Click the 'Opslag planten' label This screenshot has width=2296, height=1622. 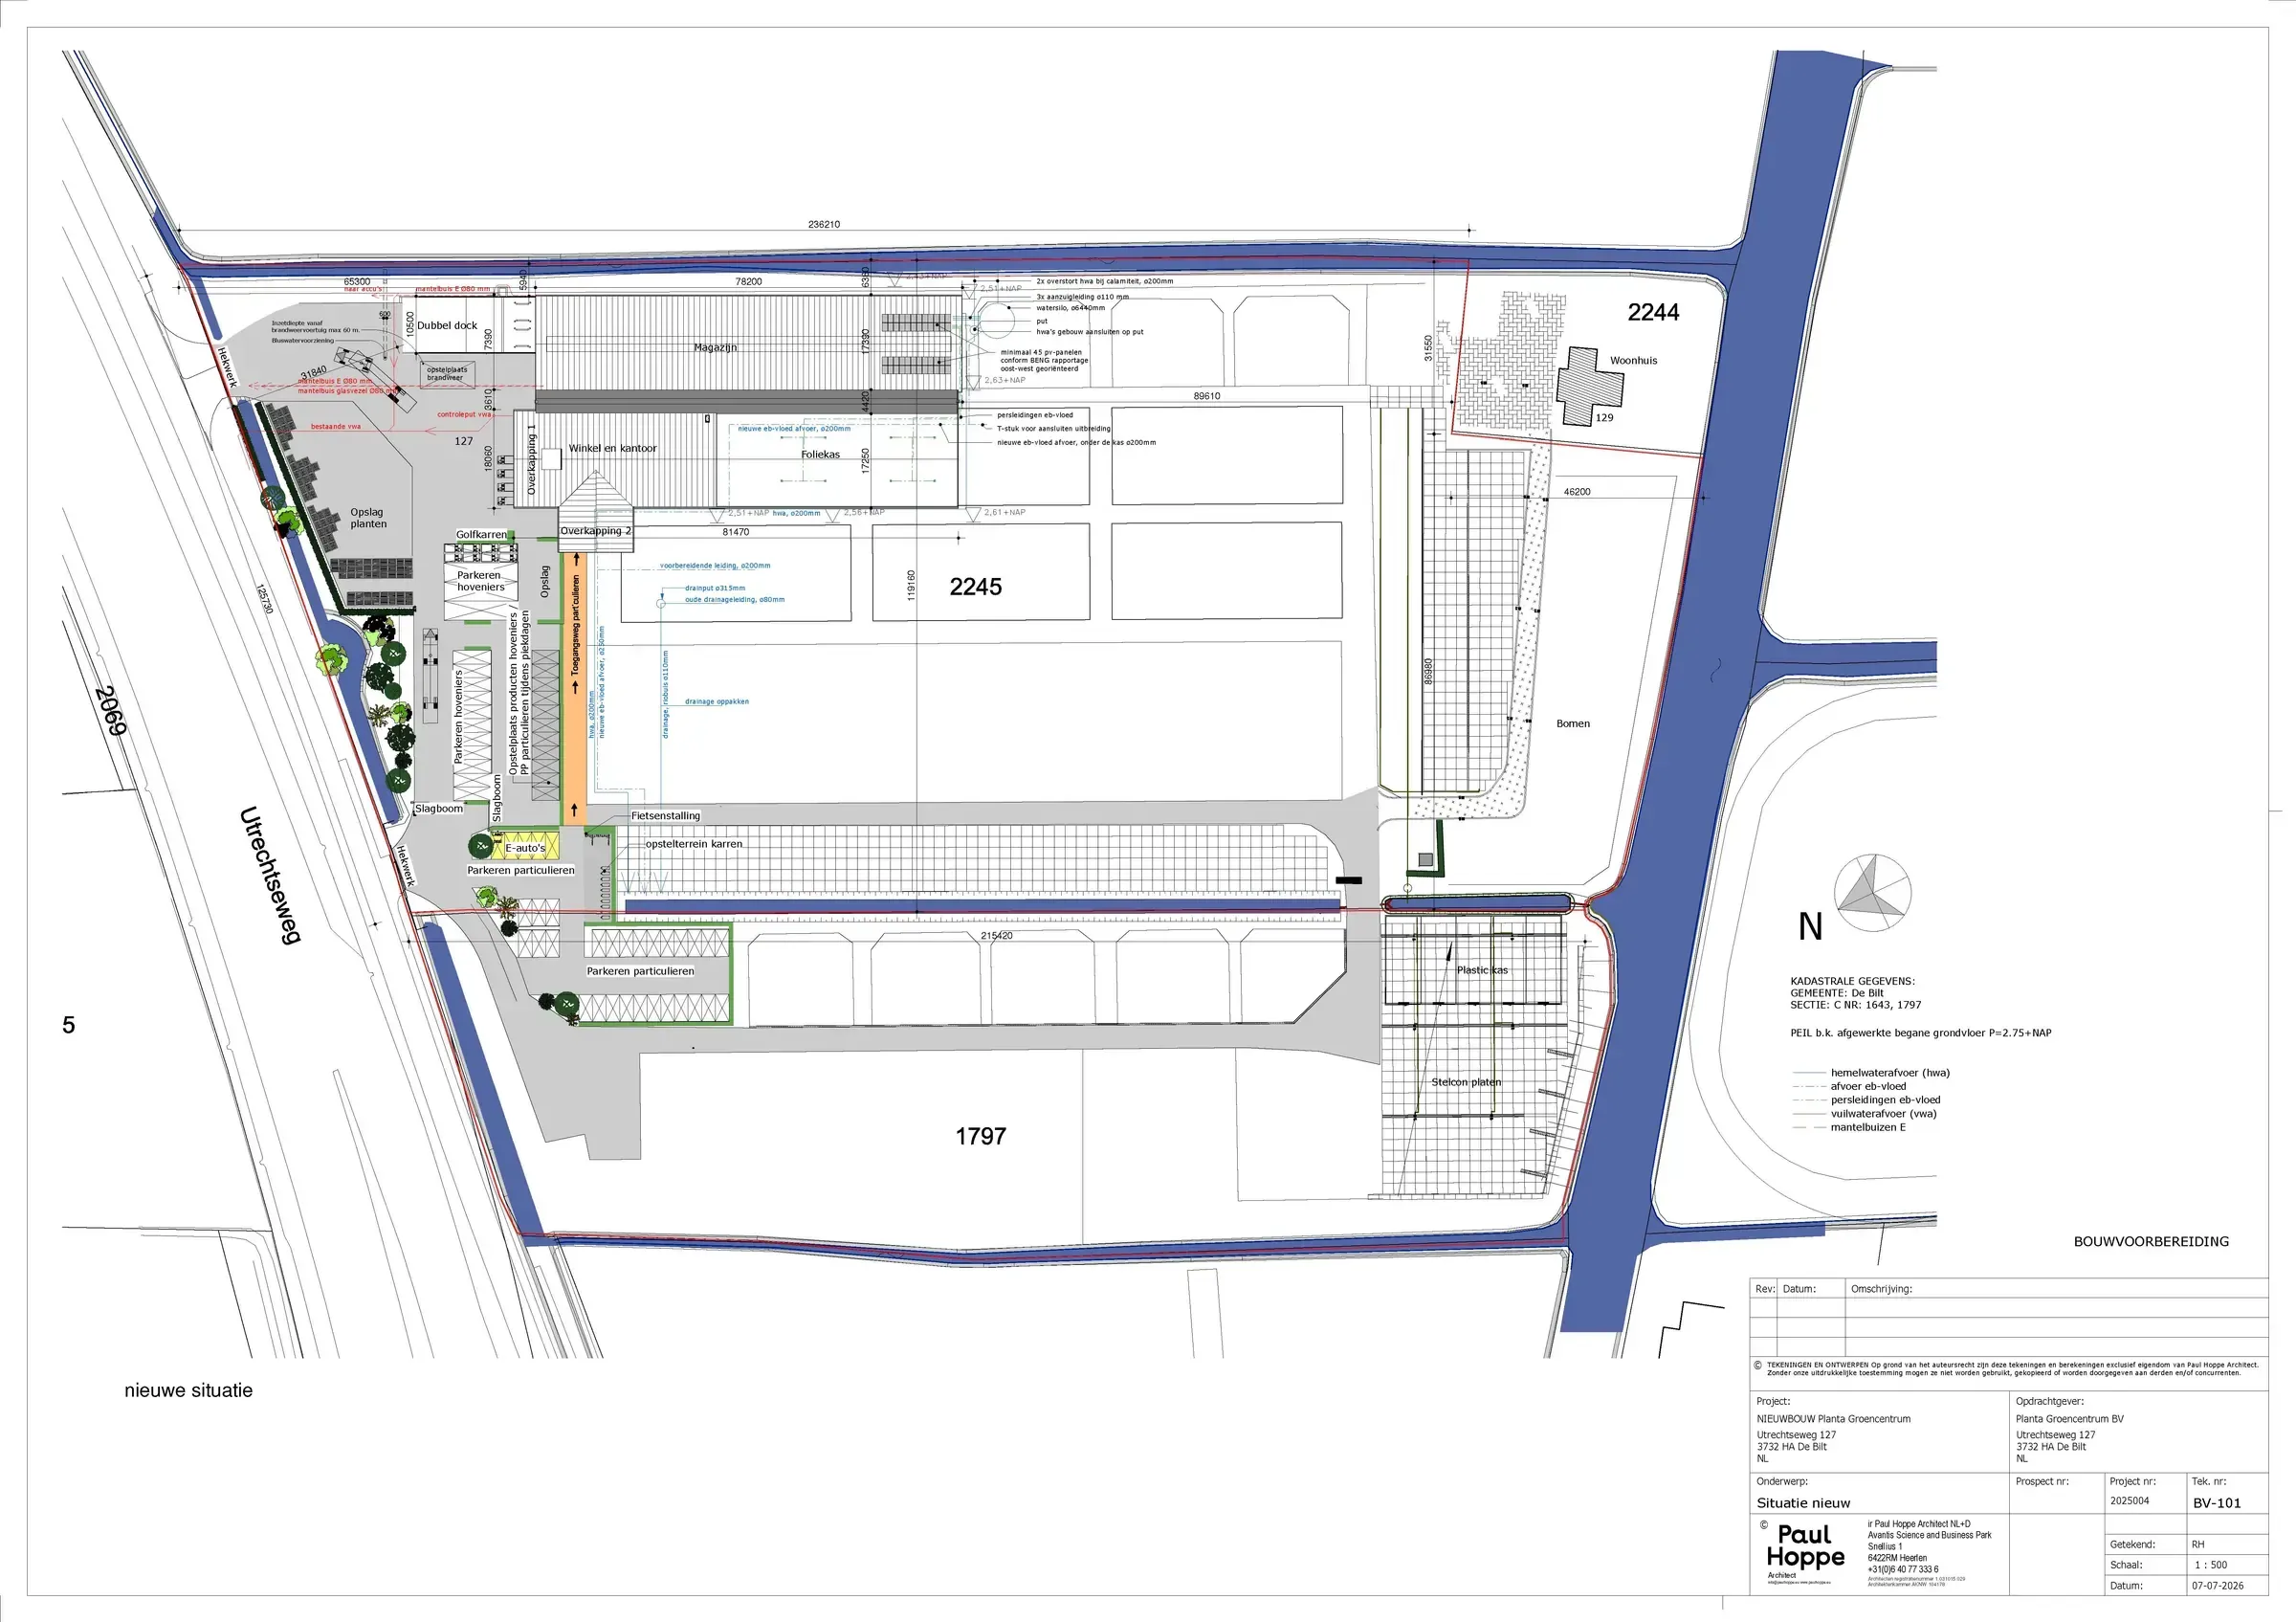(x=368, y=517)
